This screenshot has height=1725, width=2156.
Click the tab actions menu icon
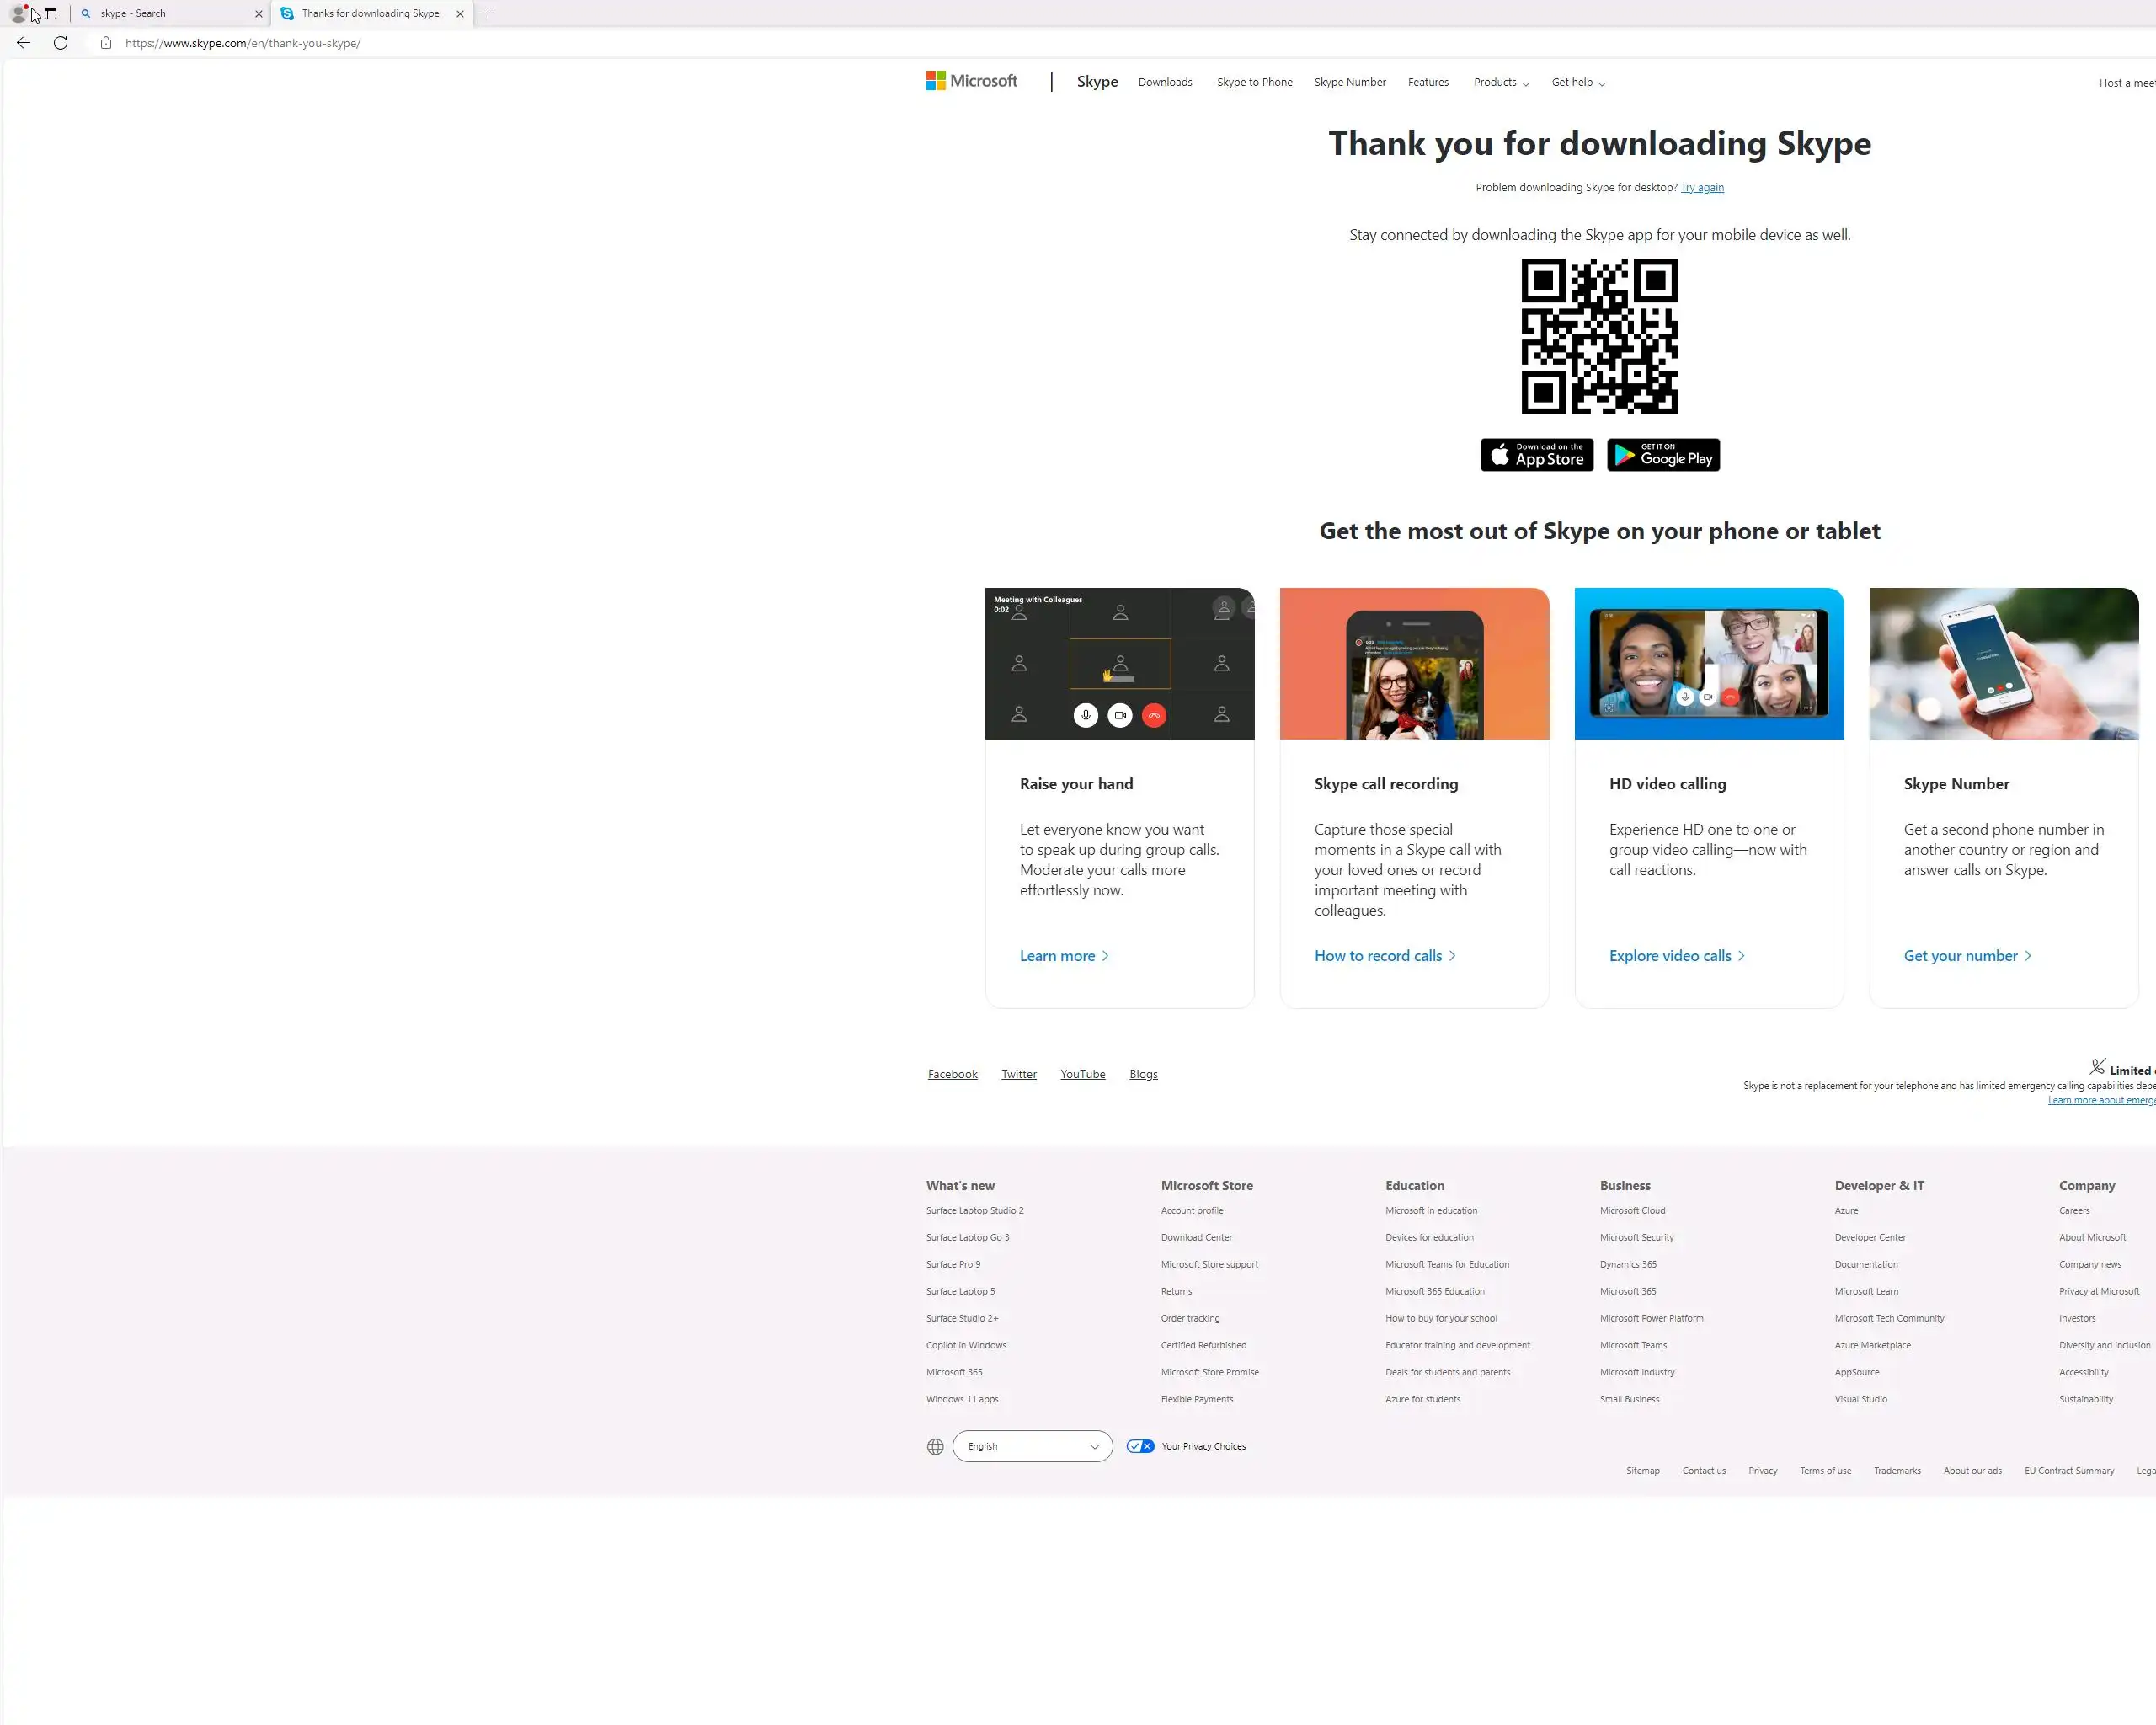coord(51,13)
